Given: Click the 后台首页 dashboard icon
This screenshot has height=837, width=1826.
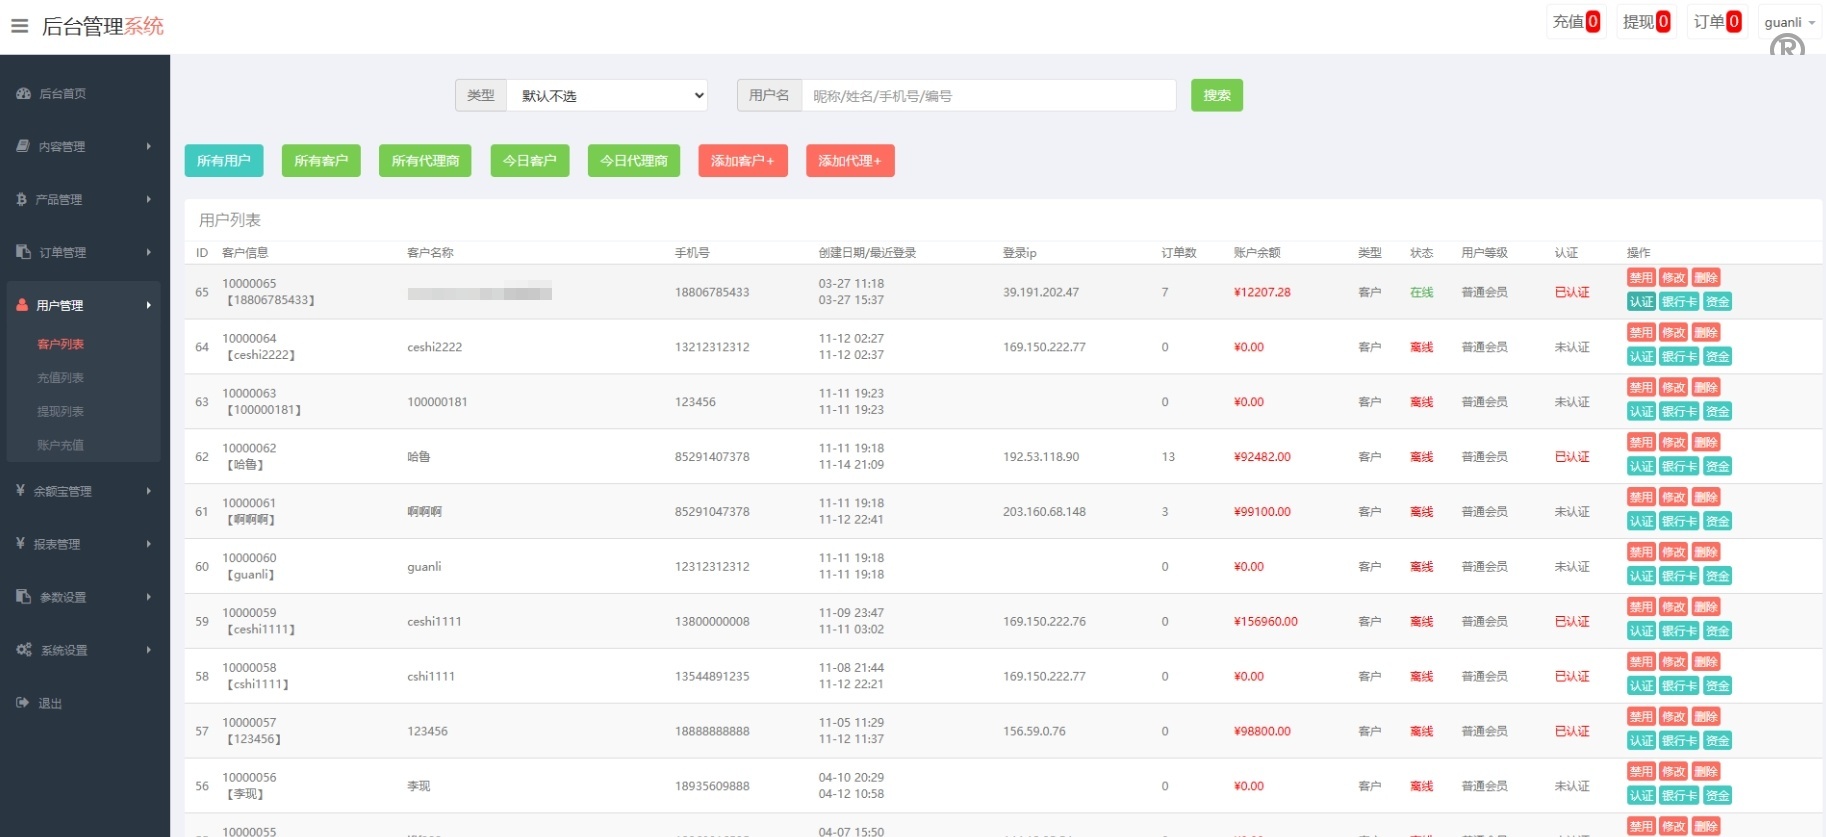Looking at the screenshot, I should [x=23, y=93].
